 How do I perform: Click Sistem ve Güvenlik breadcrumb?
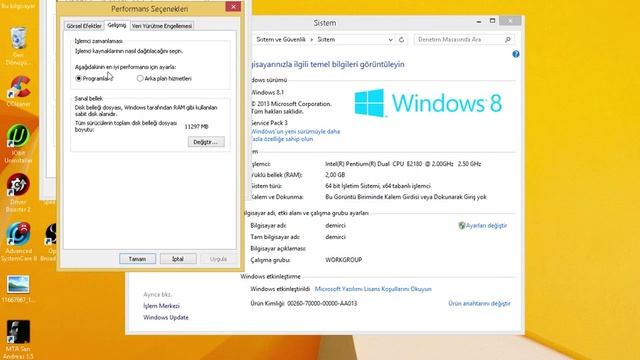(281, 40)
